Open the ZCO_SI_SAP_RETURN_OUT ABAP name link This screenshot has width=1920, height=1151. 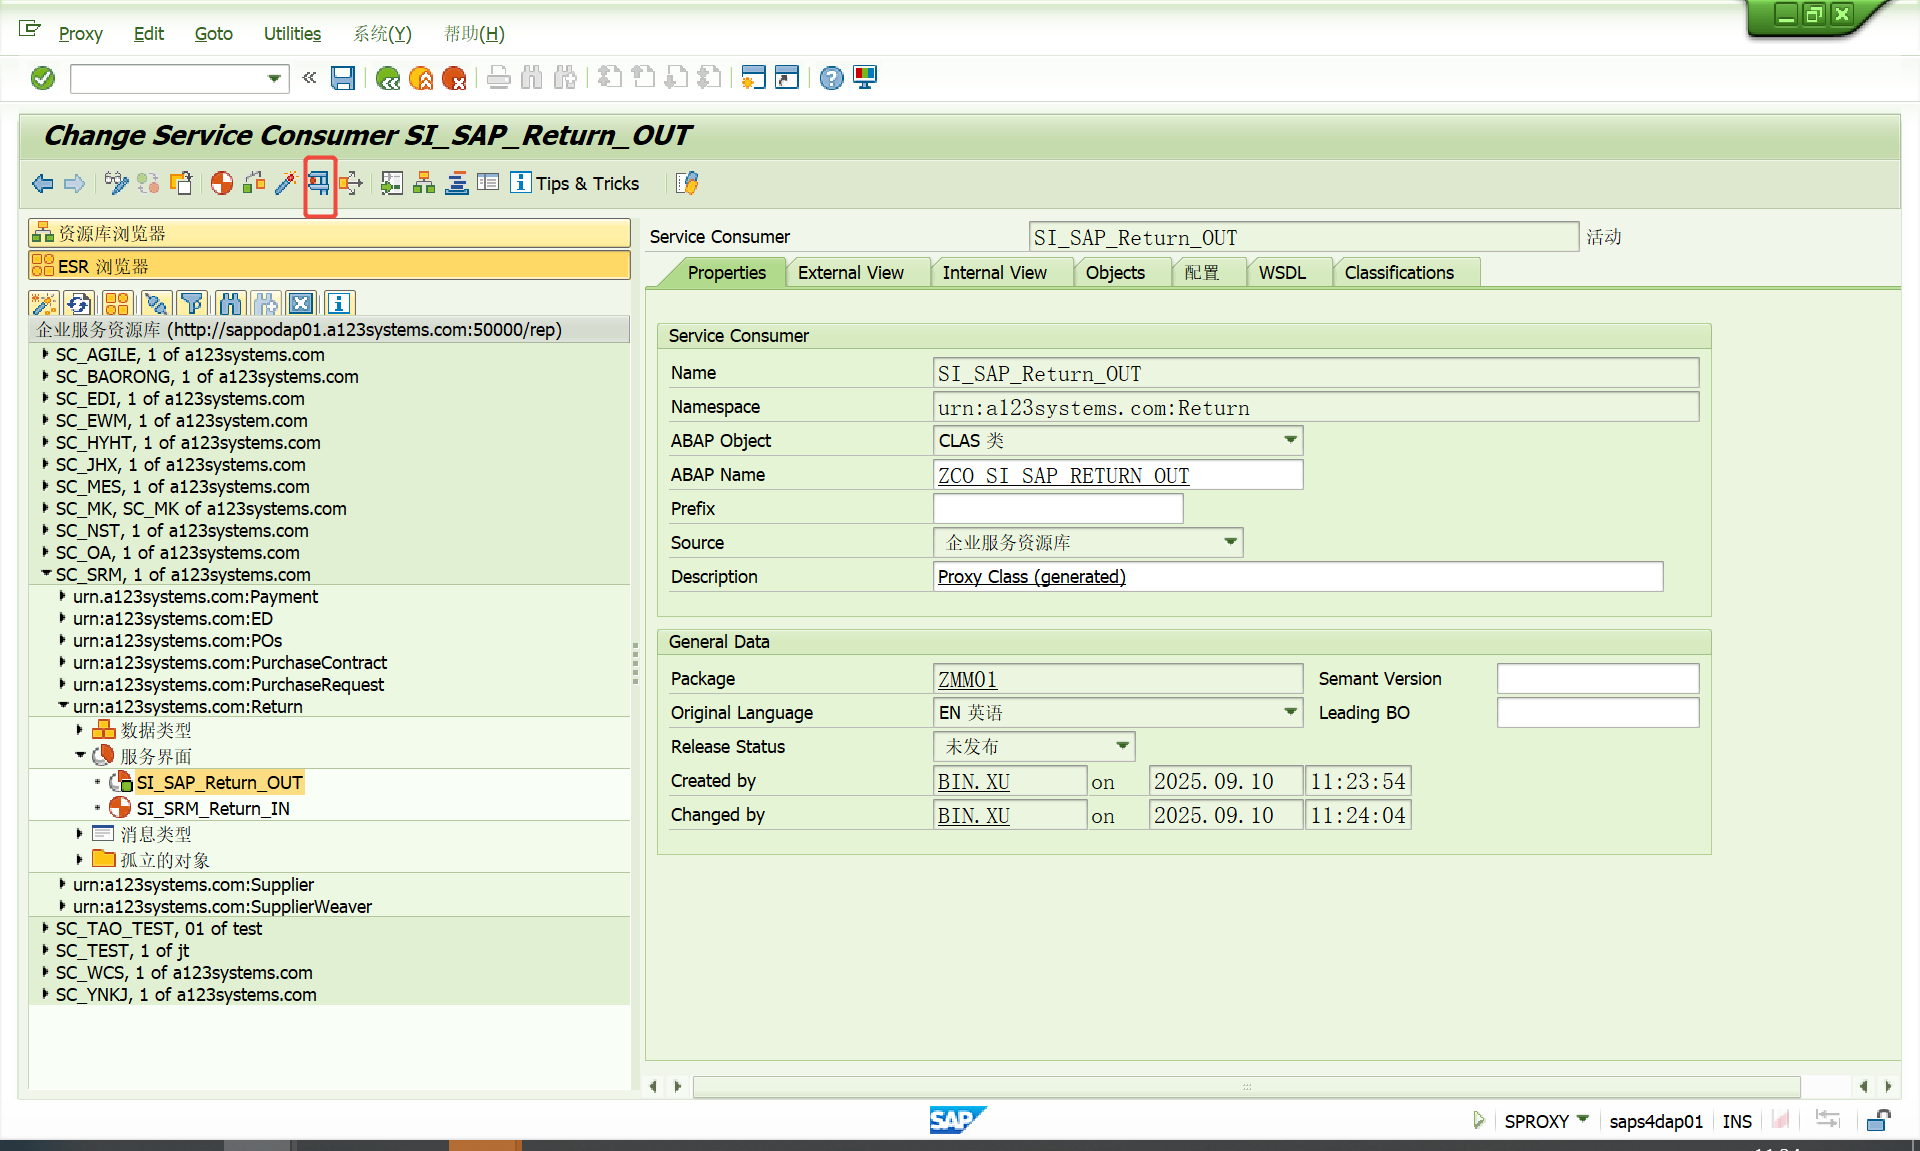tap(1063, 476)
